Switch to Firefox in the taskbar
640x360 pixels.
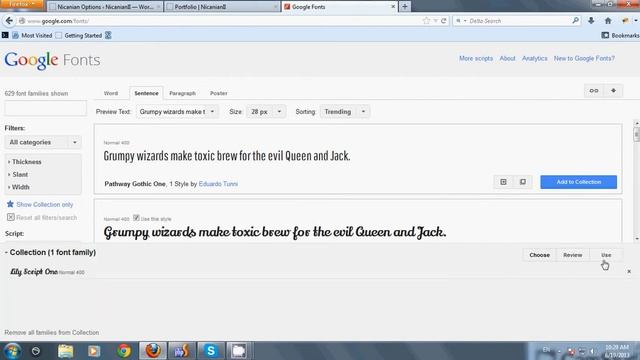[x=153, y=351]
